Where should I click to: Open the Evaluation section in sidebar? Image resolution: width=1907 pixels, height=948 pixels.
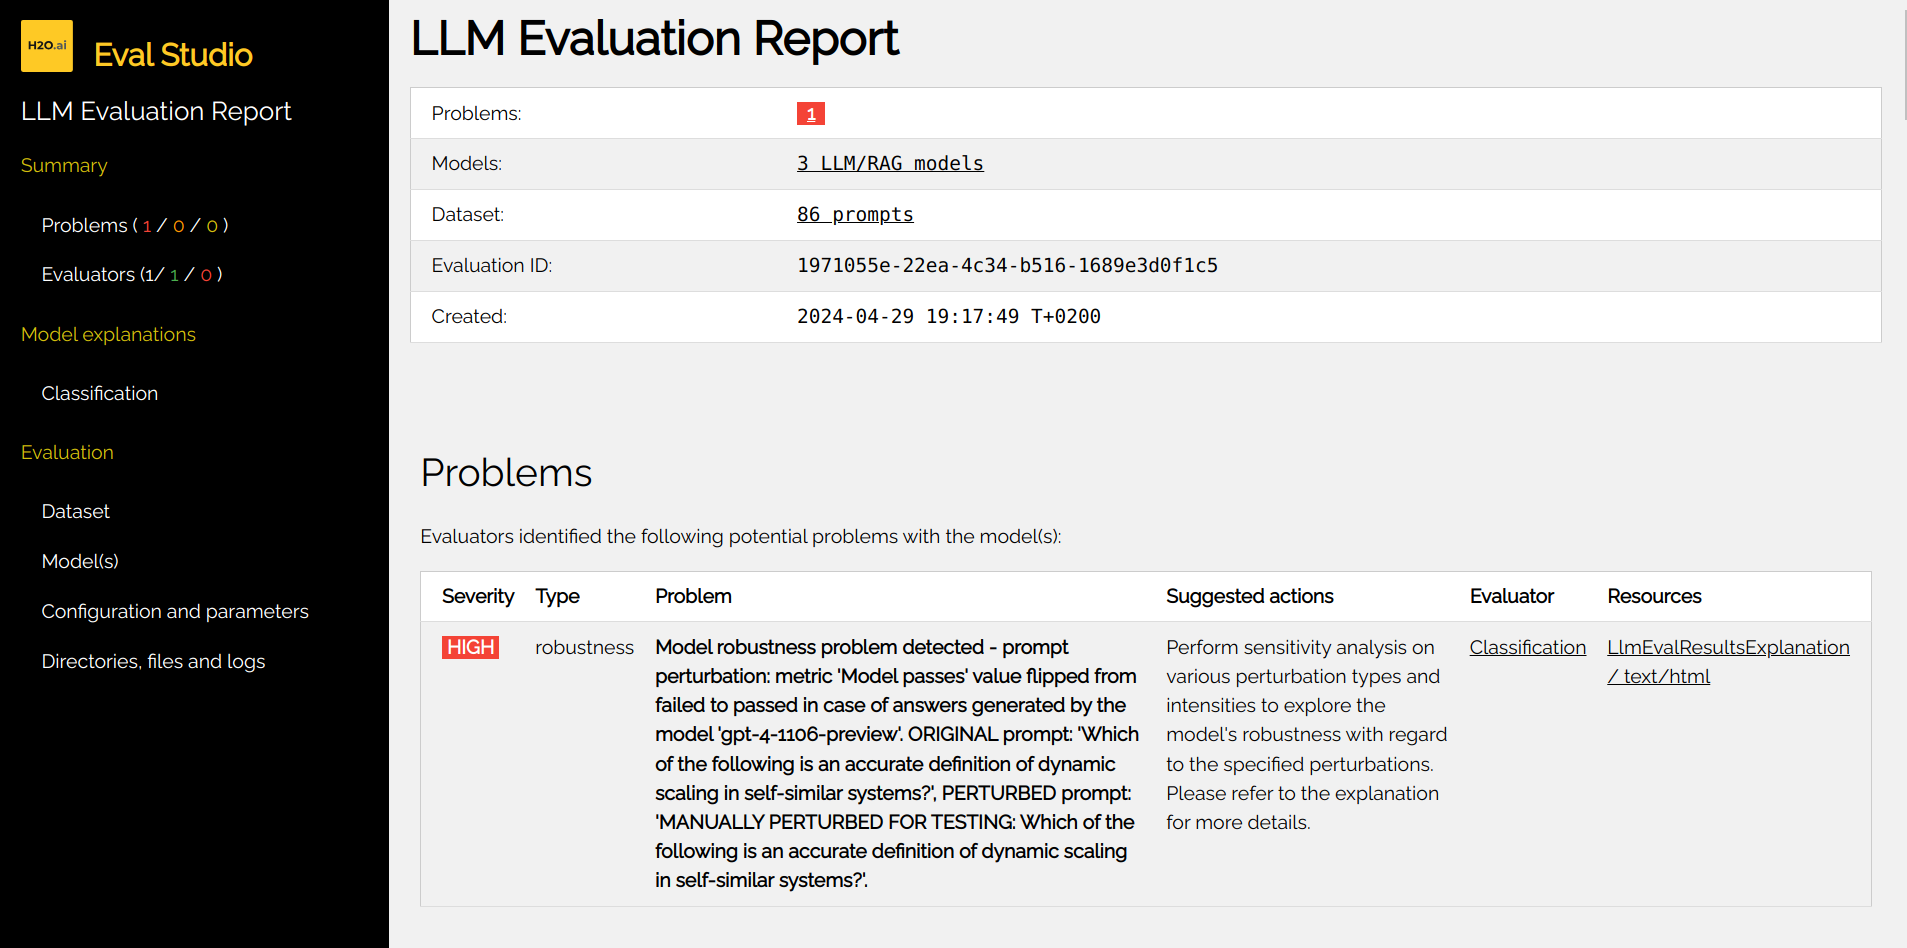tap(66, 452)
